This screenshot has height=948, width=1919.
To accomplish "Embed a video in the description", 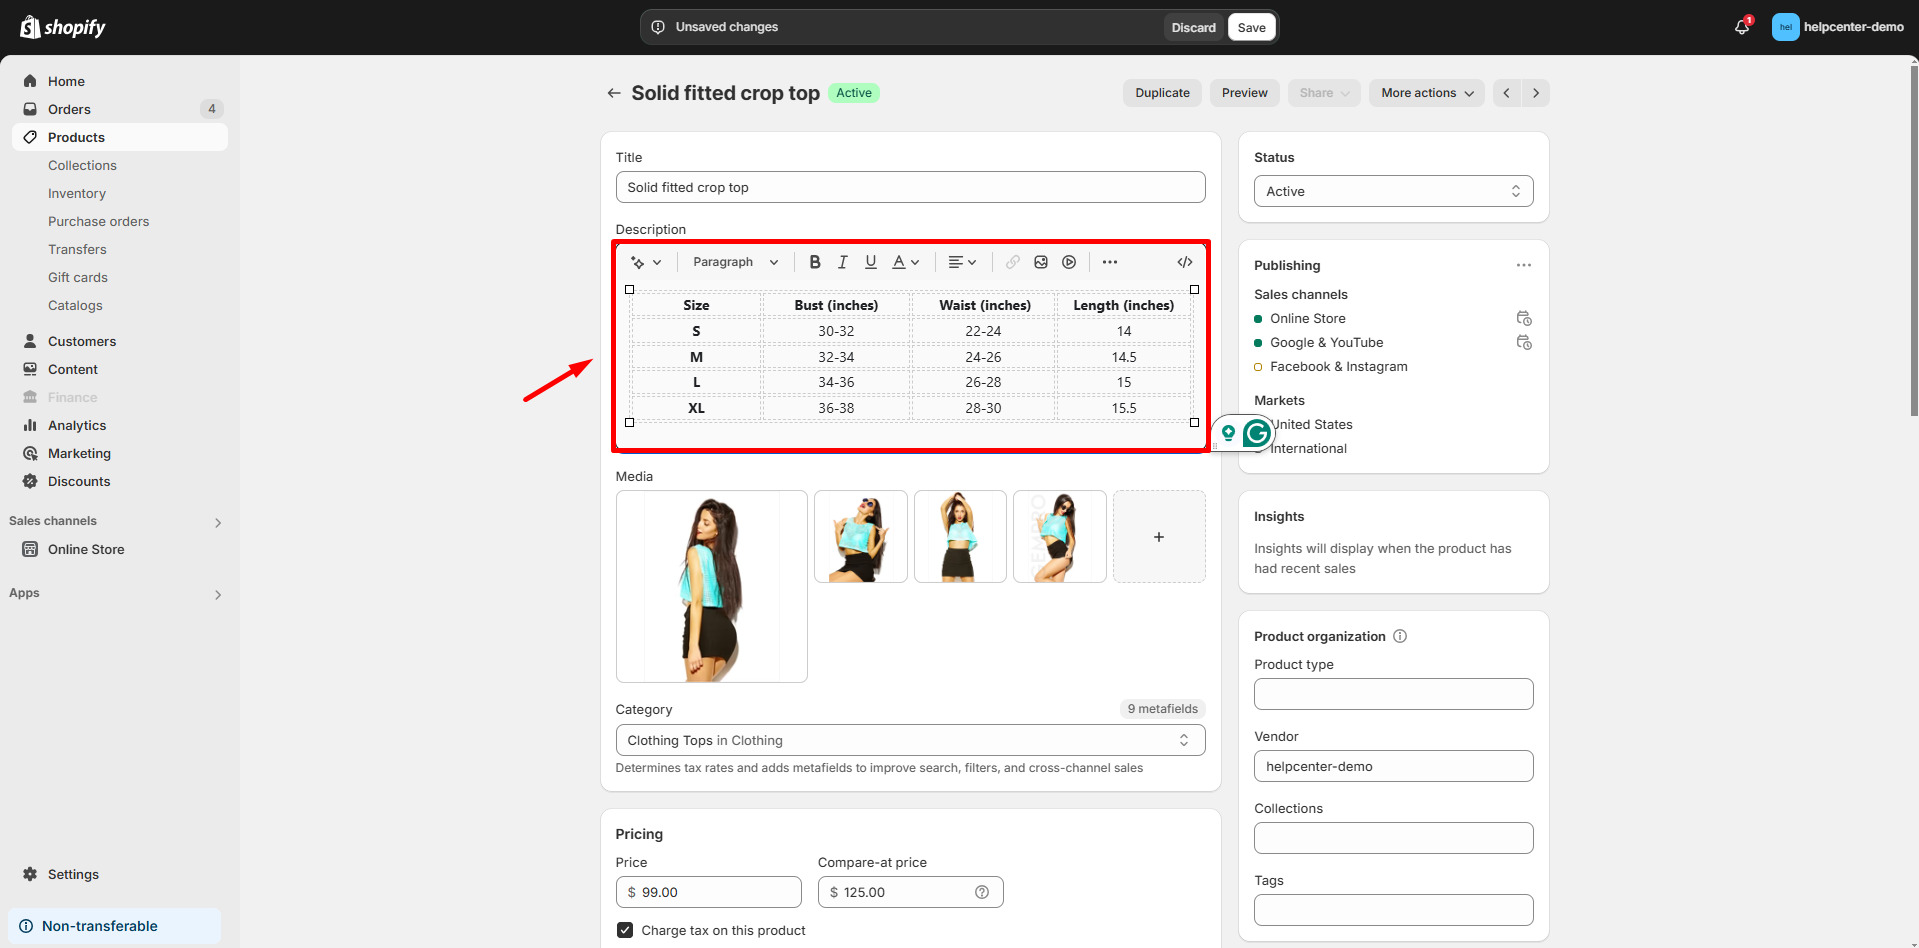I will coord(1068,261).
